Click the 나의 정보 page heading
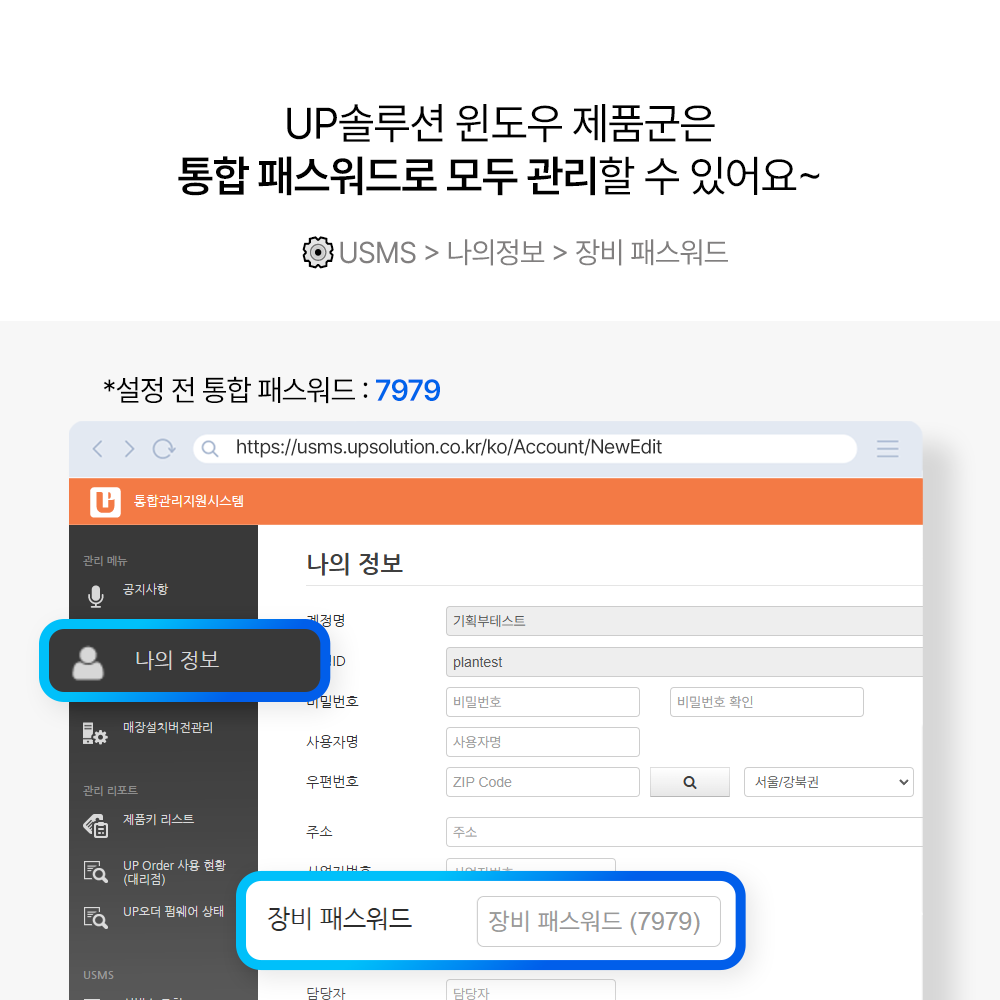The width and height of the screenshot is (1000, 1000). coord(355,564)
